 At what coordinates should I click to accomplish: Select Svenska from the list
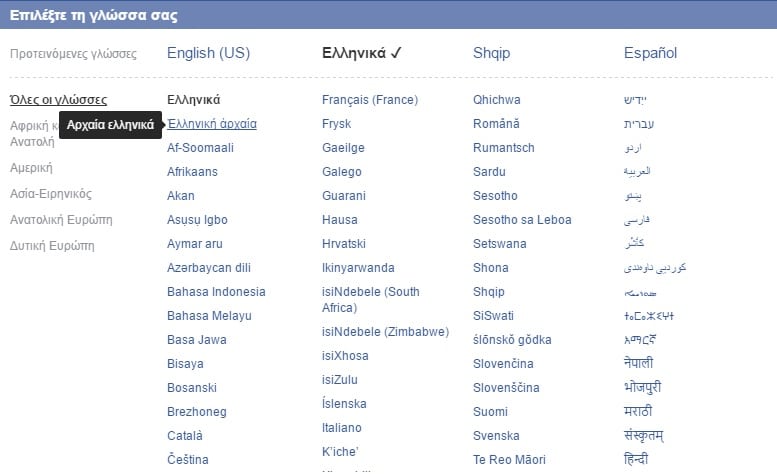click(x=496, y=435)
